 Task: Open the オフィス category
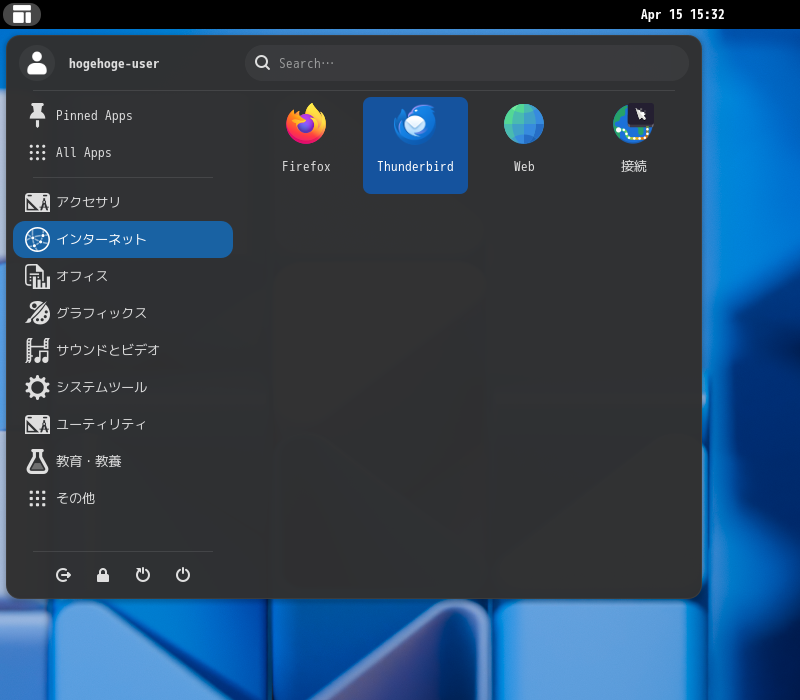coord(123,277)
